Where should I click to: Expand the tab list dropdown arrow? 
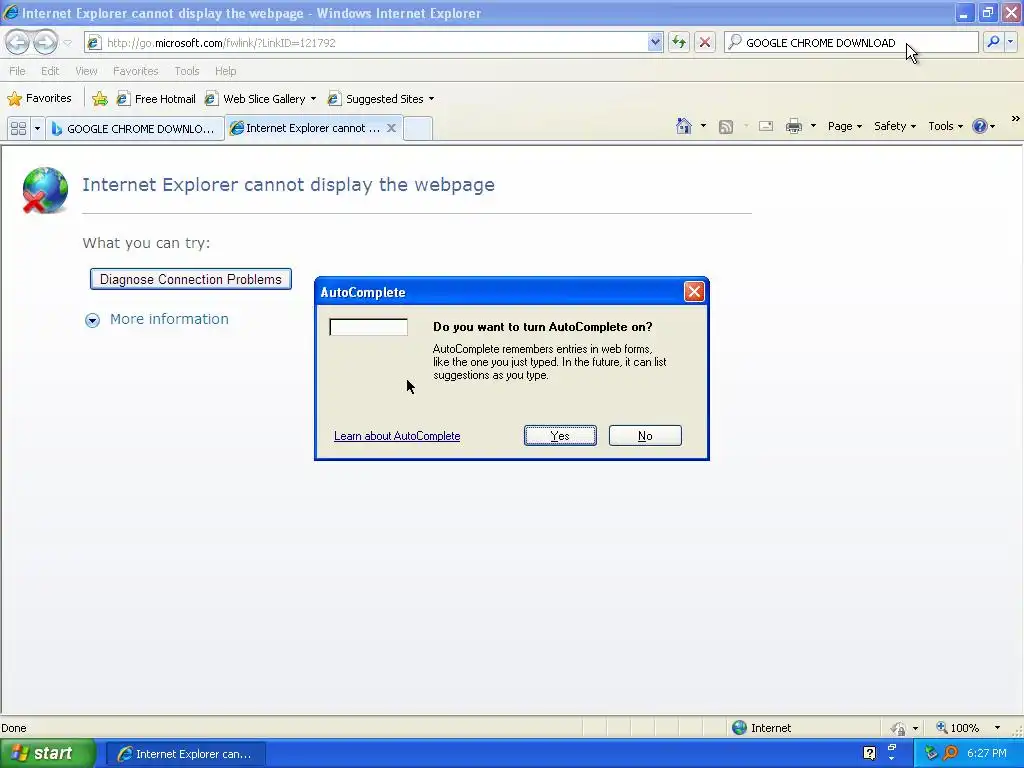(x=37, y=128)
